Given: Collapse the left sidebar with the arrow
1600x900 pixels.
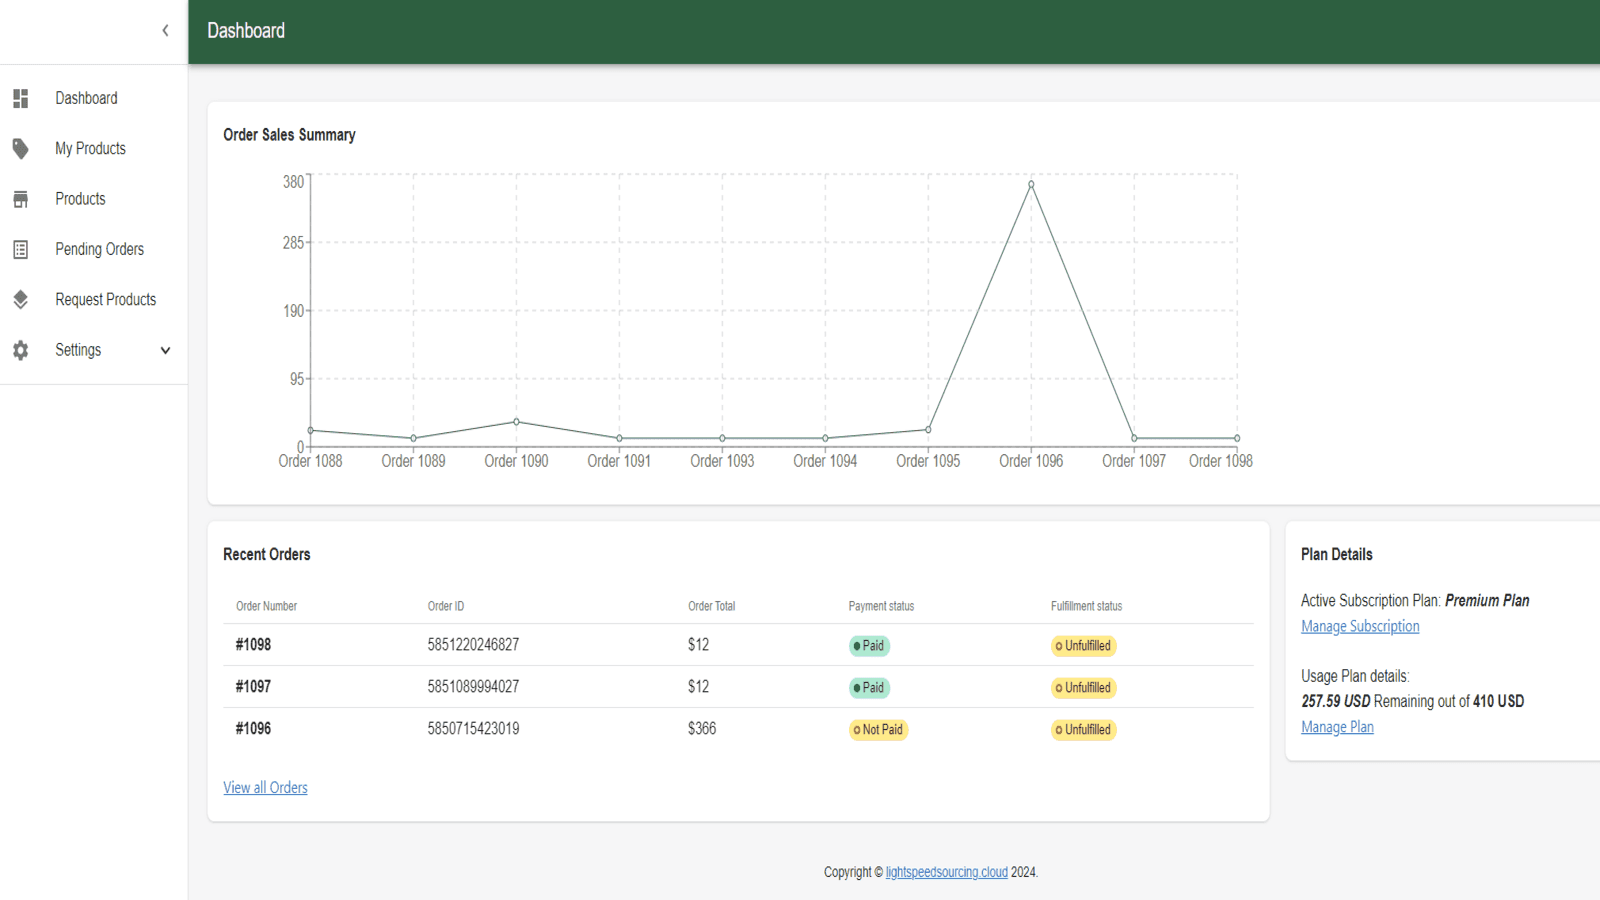Looking at the screenshot, I should 165,30.
